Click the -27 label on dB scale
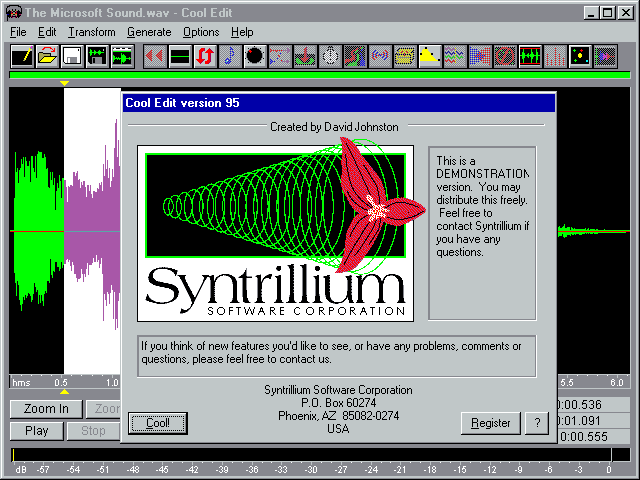The width and height of the screenshot is (640, 480). tap(340, 470)
